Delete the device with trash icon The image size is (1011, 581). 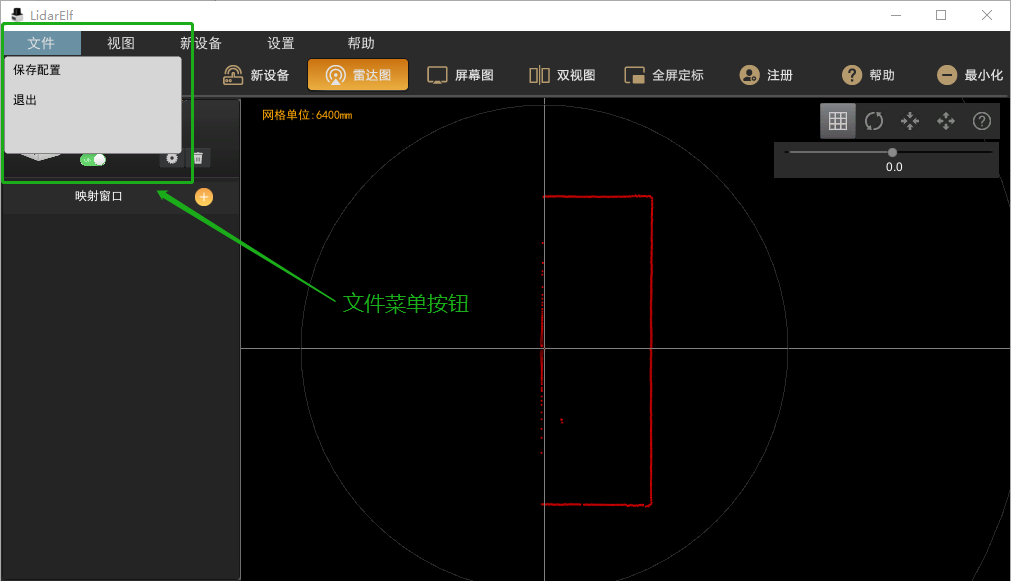[x=198, y=158]
